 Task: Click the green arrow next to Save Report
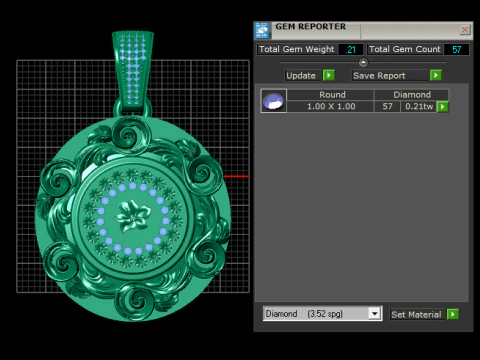(x=436, y=75)
